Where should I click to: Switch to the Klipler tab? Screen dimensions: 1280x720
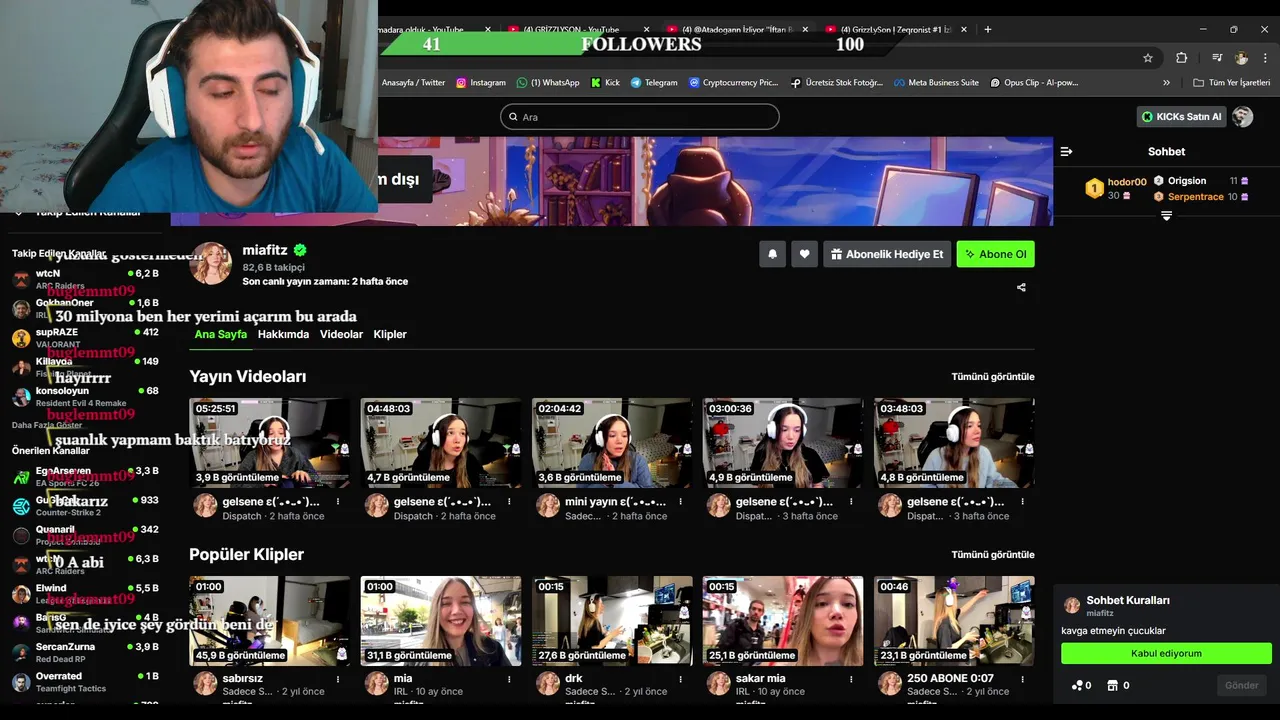pyautogui.click(x=390, y=334)
